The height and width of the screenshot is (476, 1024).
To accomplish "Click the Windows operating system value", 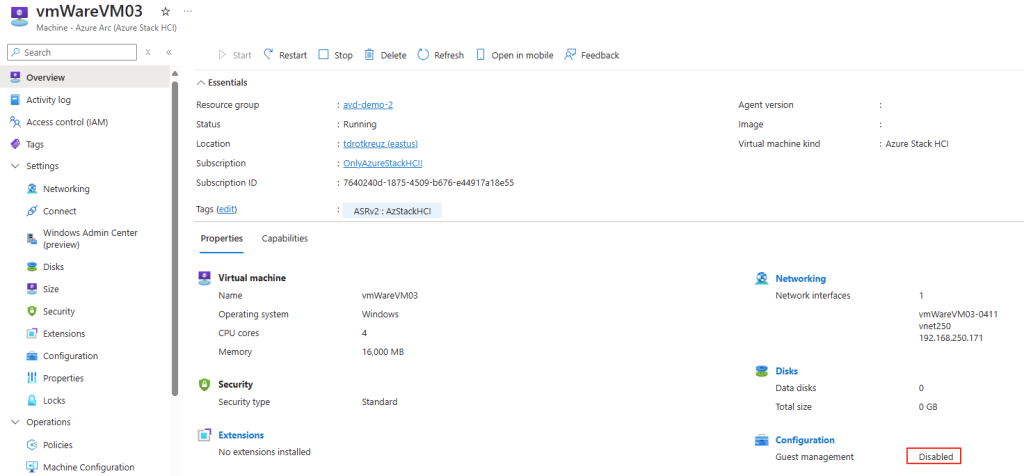I will [x=380, y=314].
